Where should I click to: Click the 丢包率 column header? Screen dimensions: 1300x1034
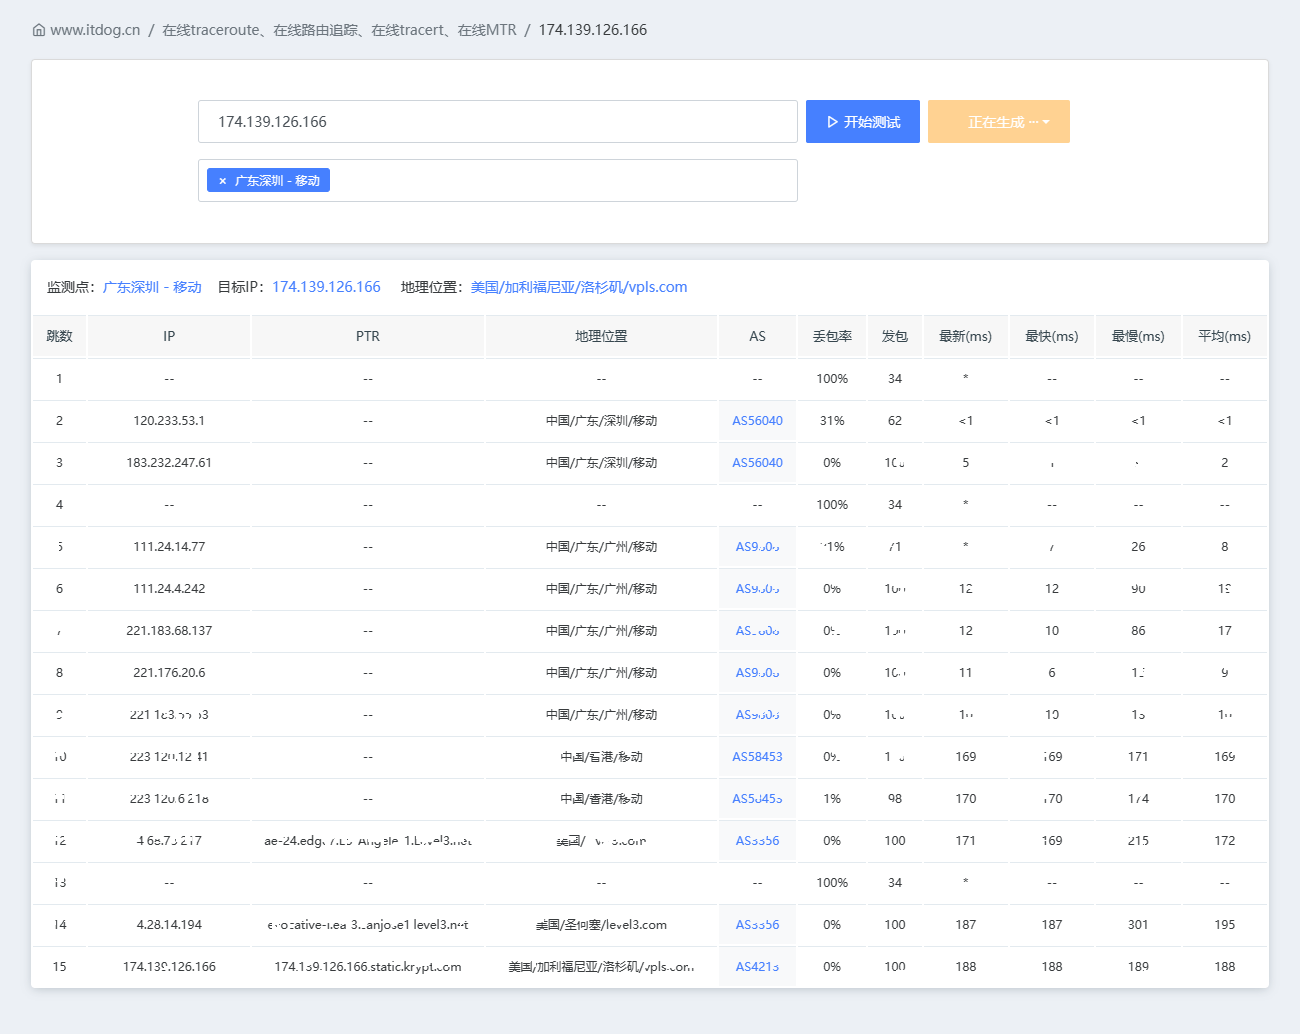(832, 336)
